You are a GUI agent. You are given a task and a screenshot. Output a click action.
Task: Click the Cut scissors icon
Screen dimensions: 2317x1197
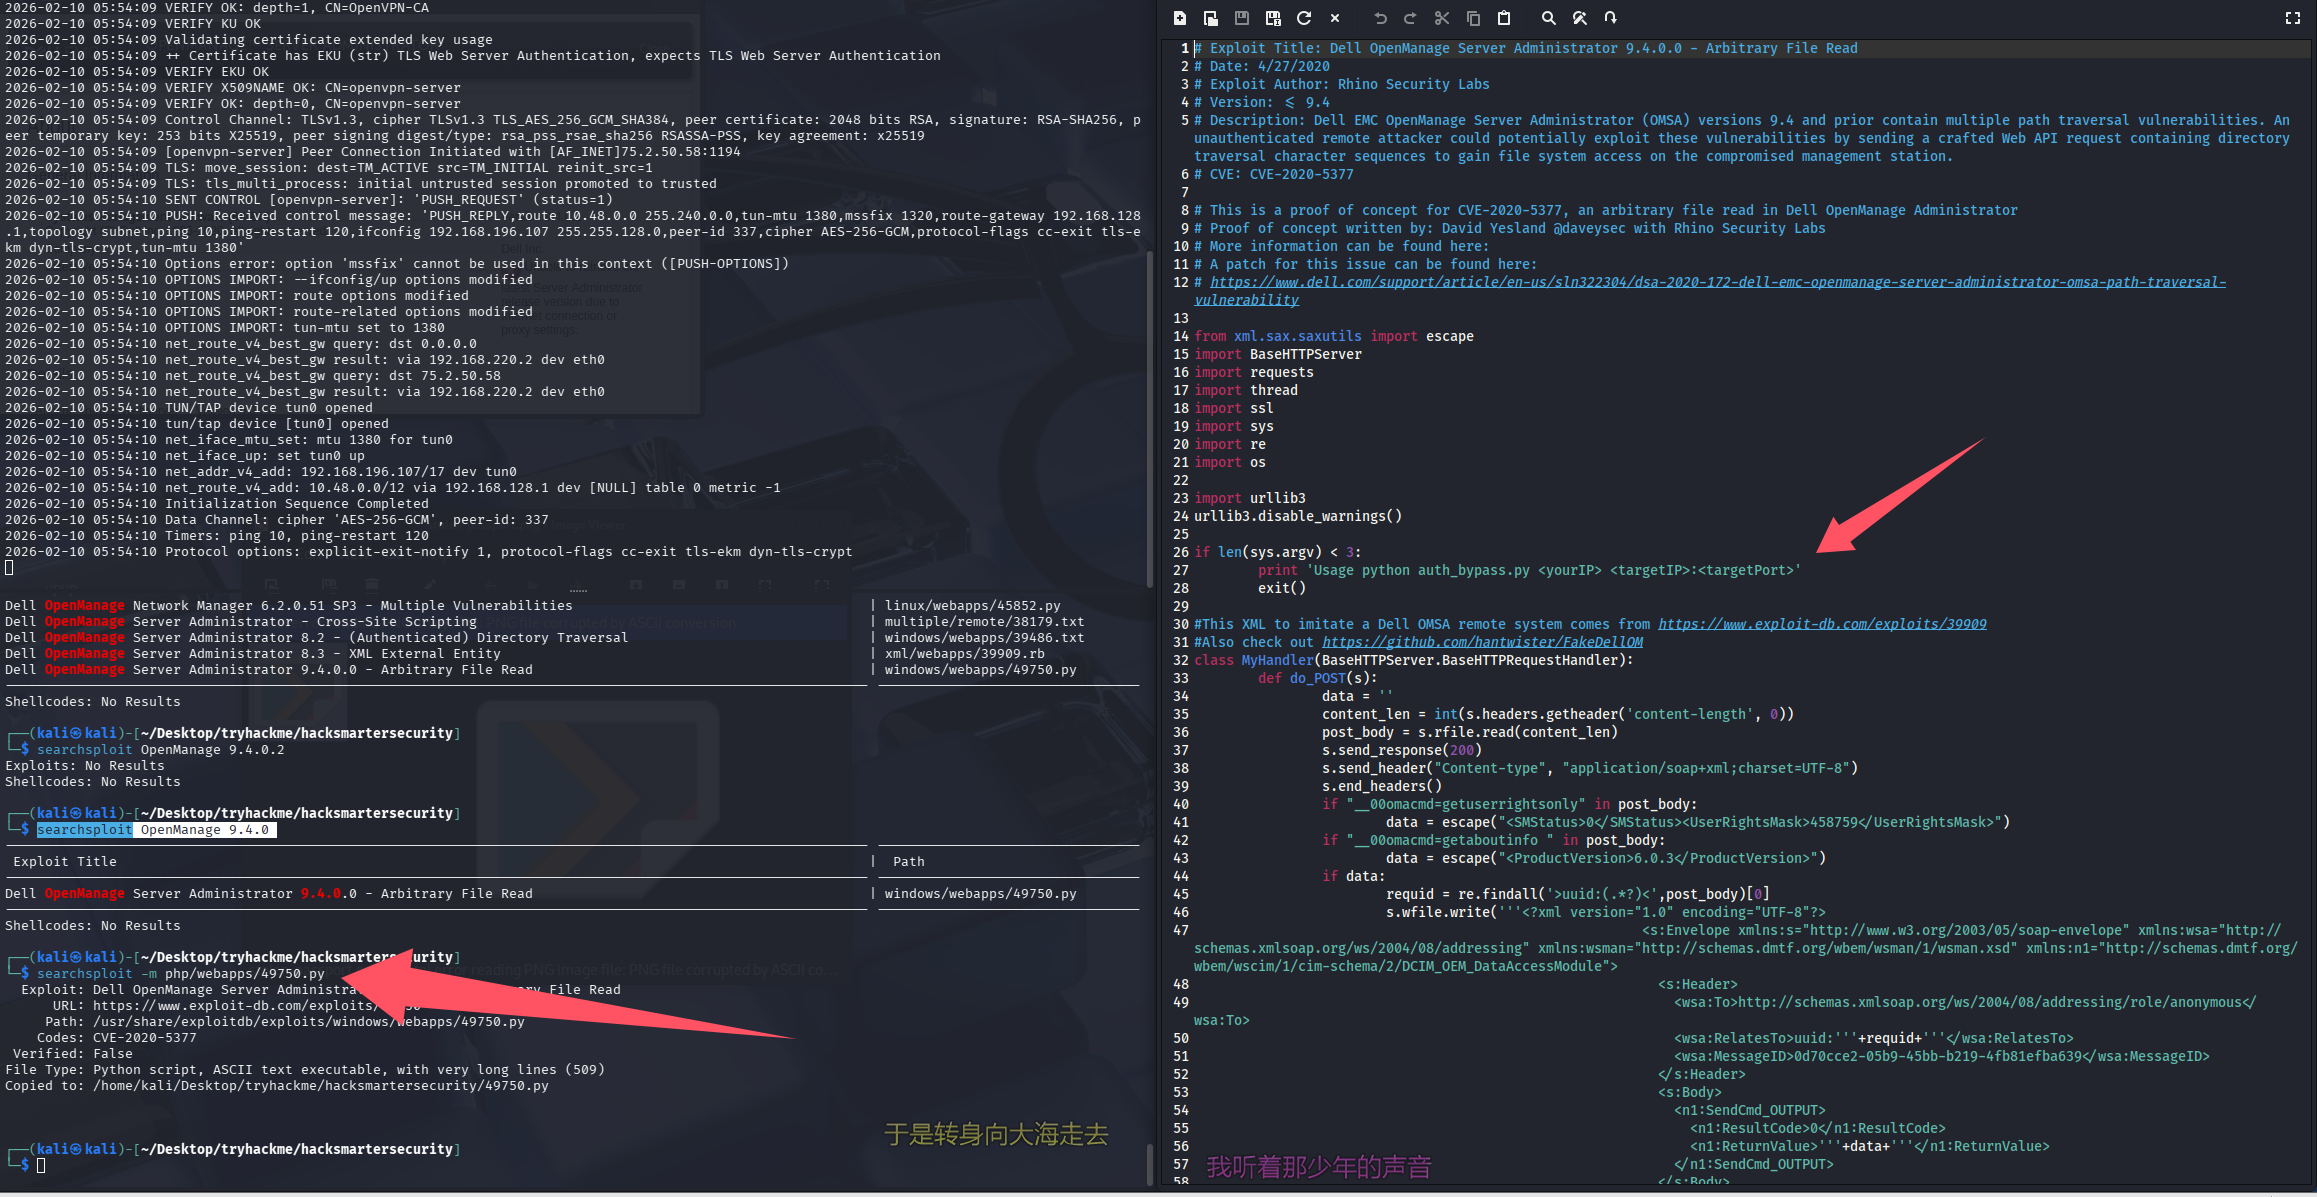(x=1442, y=18)
